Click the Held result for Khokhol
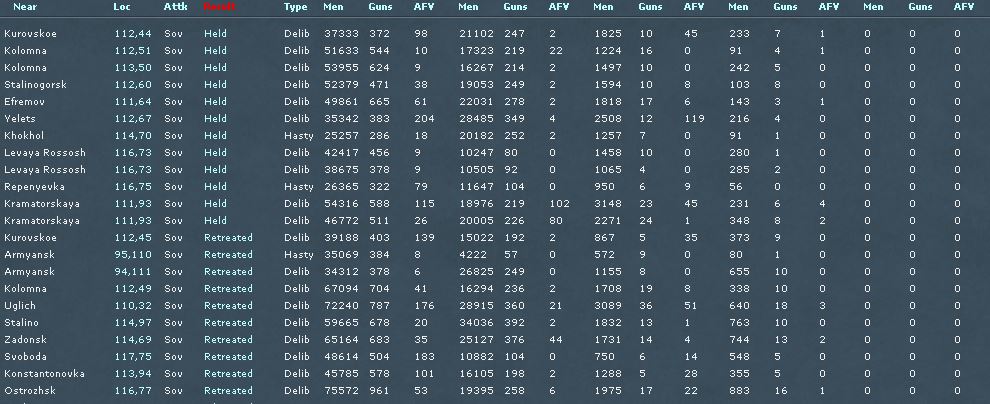The height and width of the screenshot is (404, 990). (215, 136)
